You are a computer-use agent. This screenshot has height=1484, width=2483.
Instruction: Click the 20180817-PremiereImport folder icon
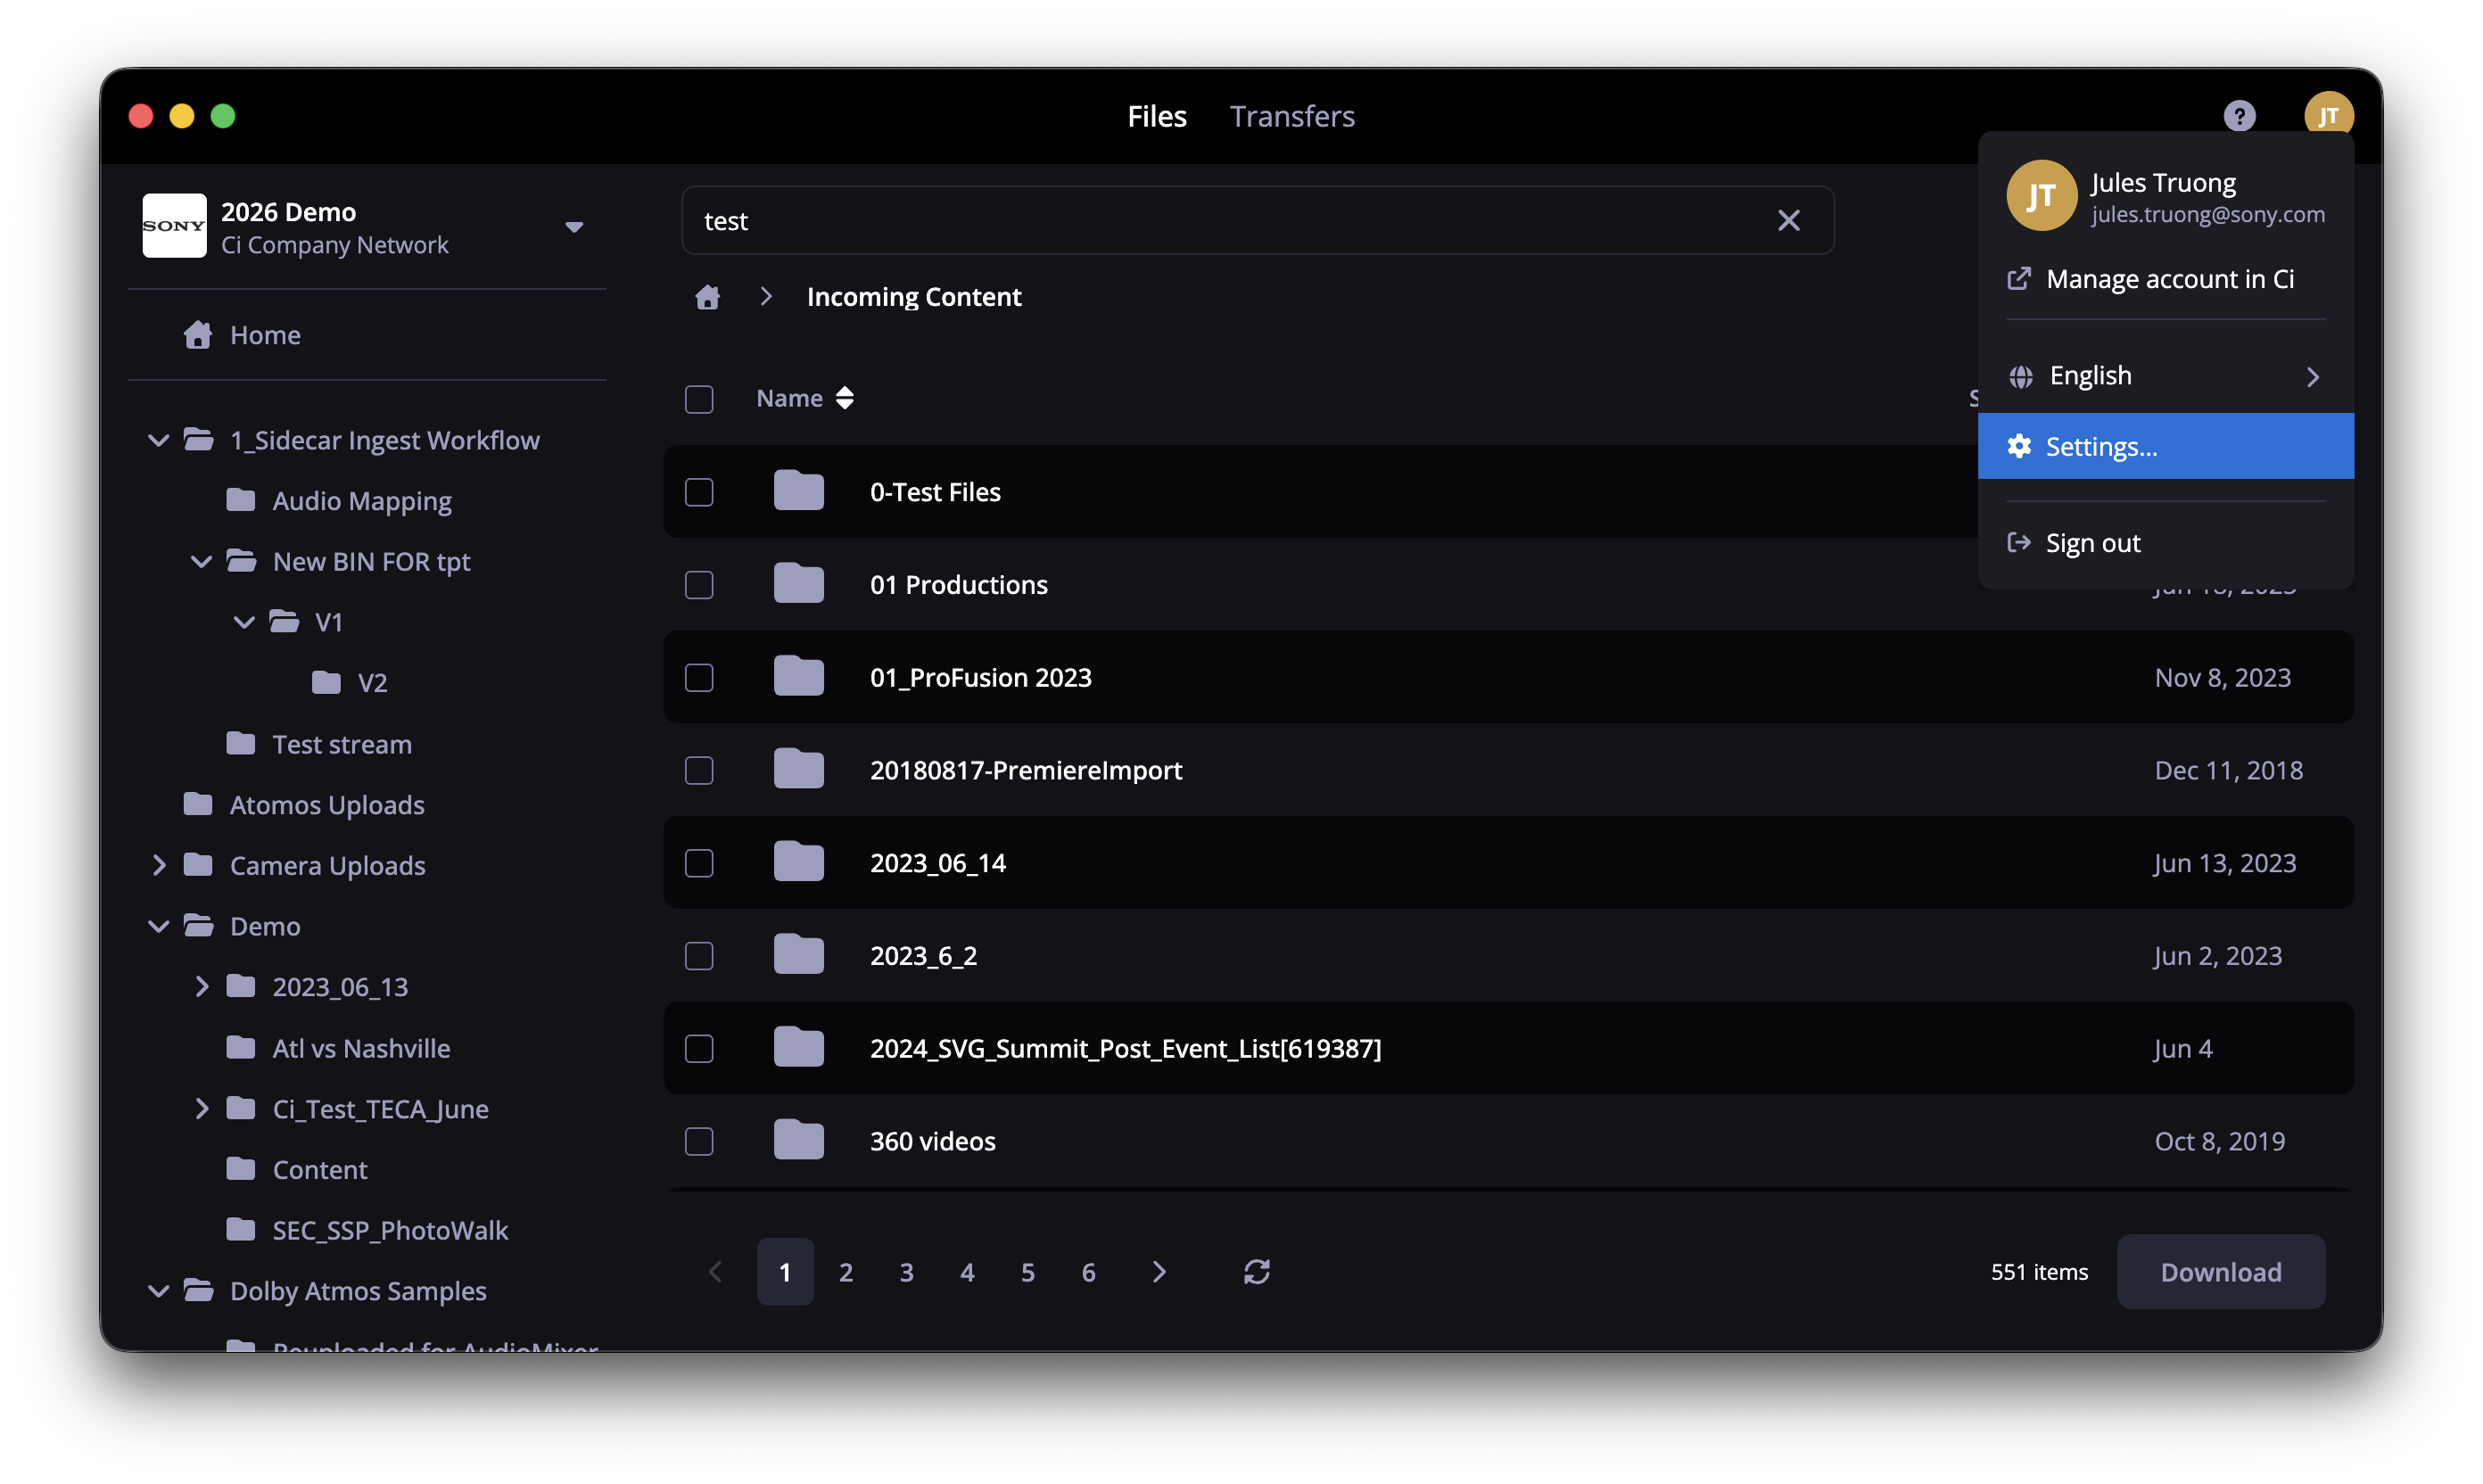click(x=798, y=770)
